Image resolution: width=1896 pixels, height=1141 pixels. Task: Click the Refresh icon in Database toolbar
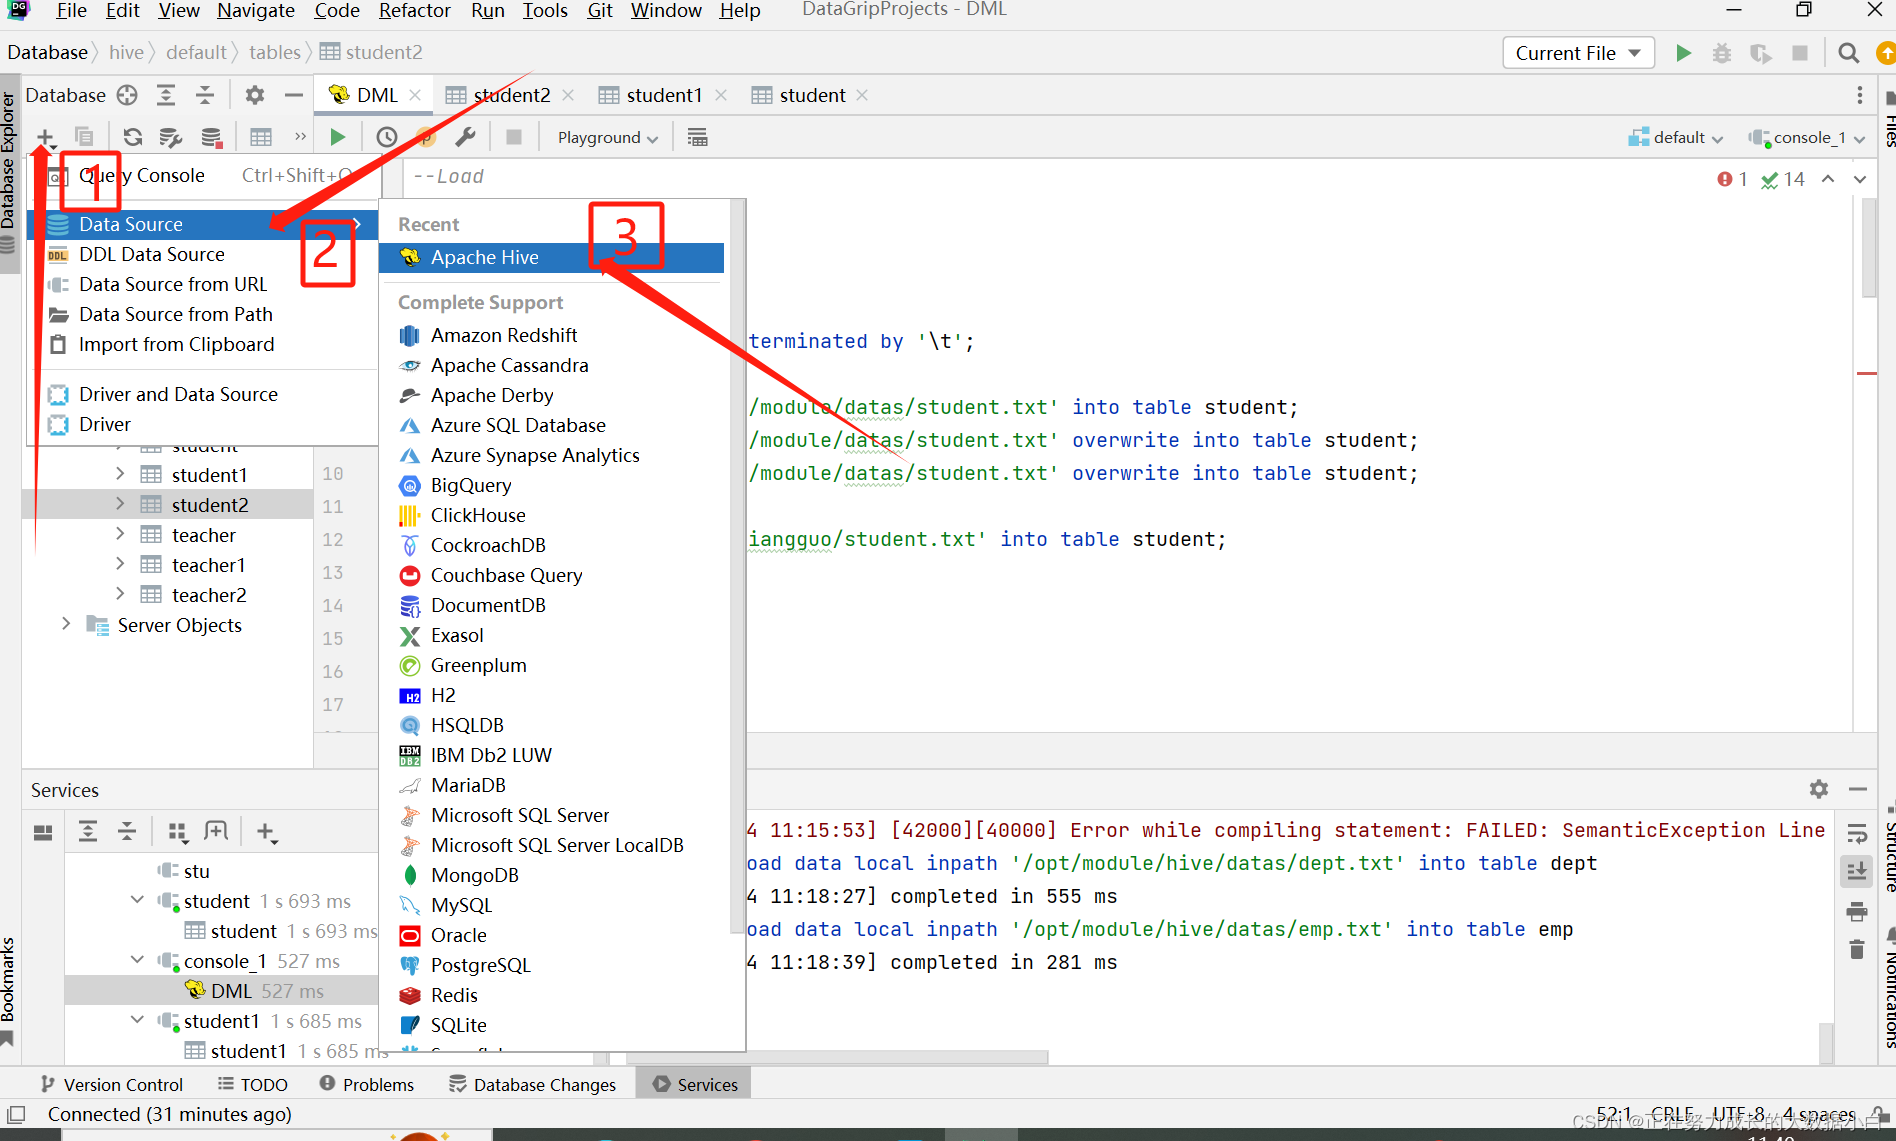pos(132,137)
